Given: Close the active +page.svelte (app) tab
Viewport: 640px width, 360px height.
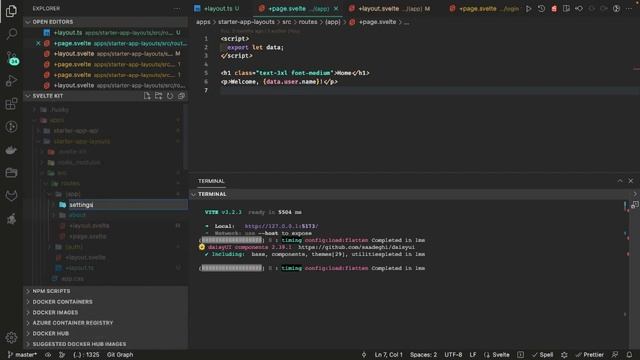Looking at the screenshot, I should coord(336,9).
